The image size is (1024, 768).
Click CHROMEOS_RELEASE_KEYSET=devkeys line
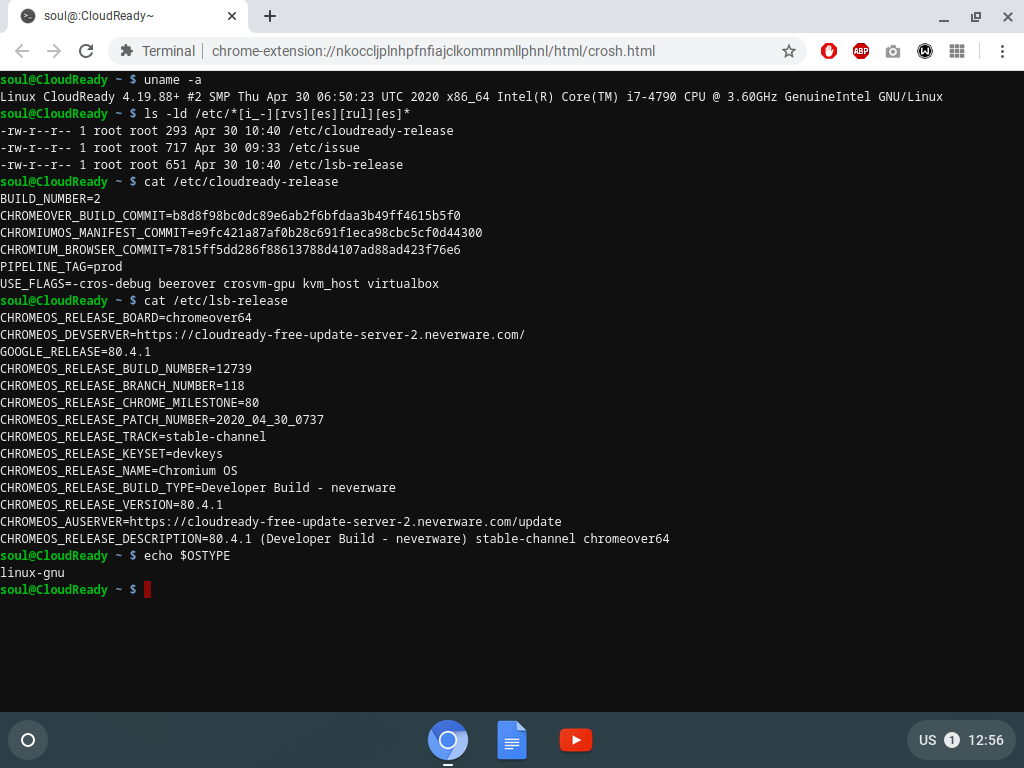pyautogui.click(x=111, y=453)
